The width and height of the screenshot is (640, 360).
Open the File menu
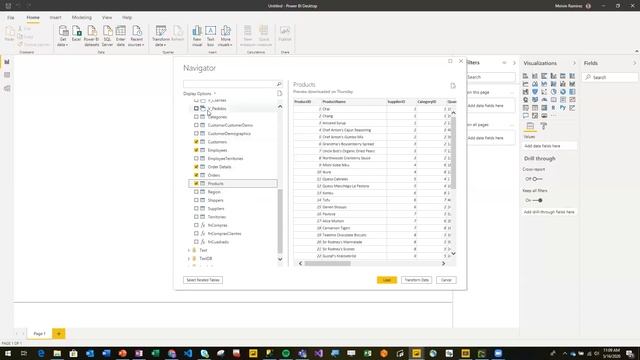11,18
